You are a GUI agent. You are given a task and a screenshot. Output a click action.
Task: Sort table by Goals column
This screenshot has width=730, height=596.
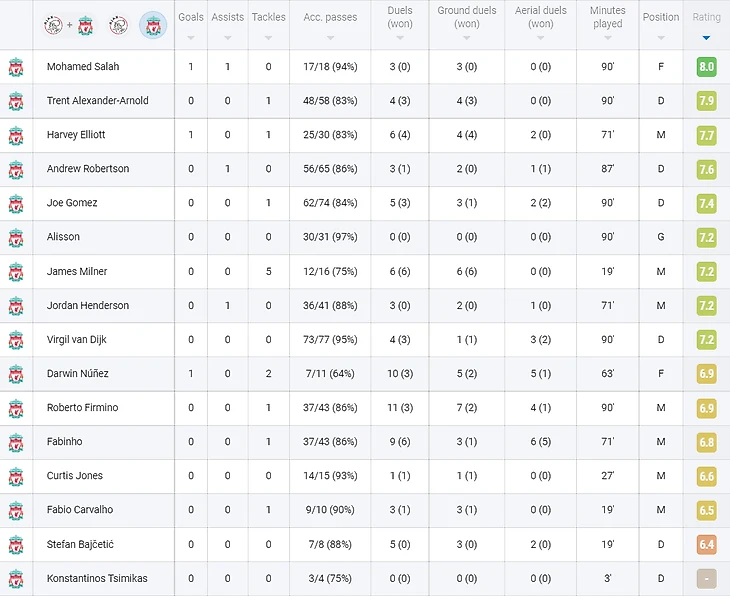[x=191, y=24]
